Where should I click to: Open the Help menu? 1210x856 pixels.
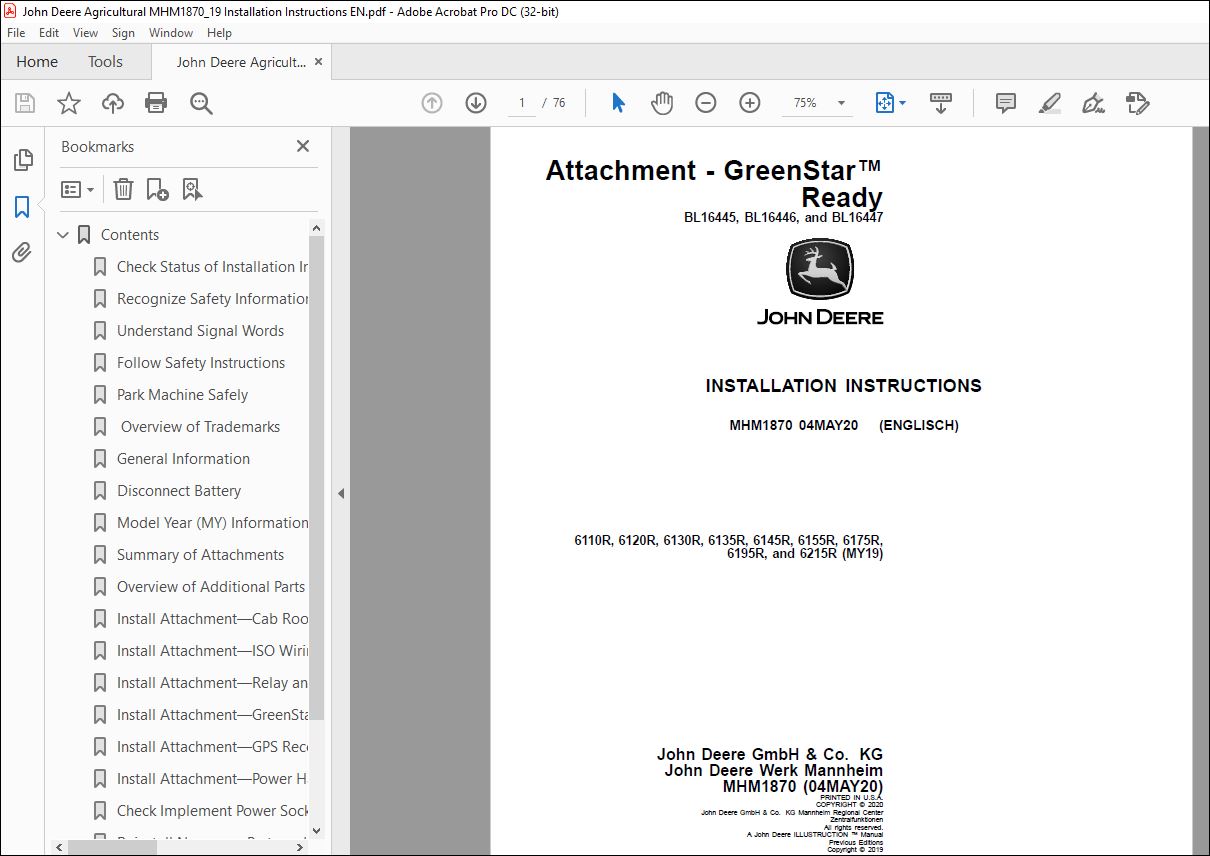219,33
